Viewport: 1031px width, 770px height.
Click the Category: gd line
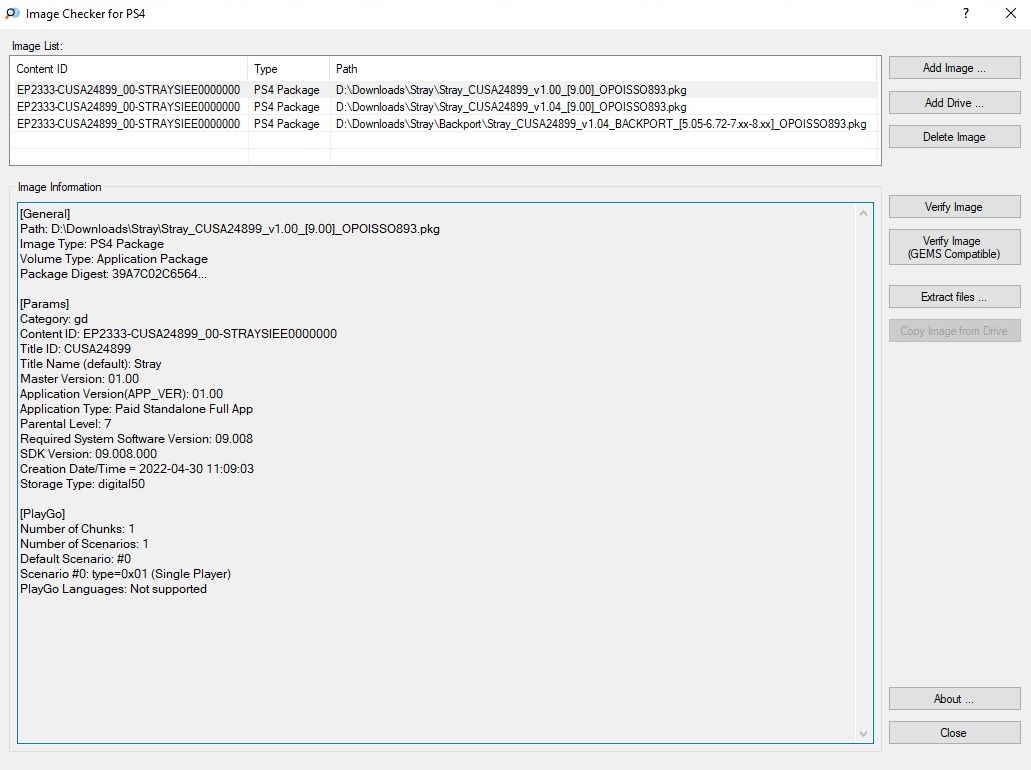tap(54, 319)
